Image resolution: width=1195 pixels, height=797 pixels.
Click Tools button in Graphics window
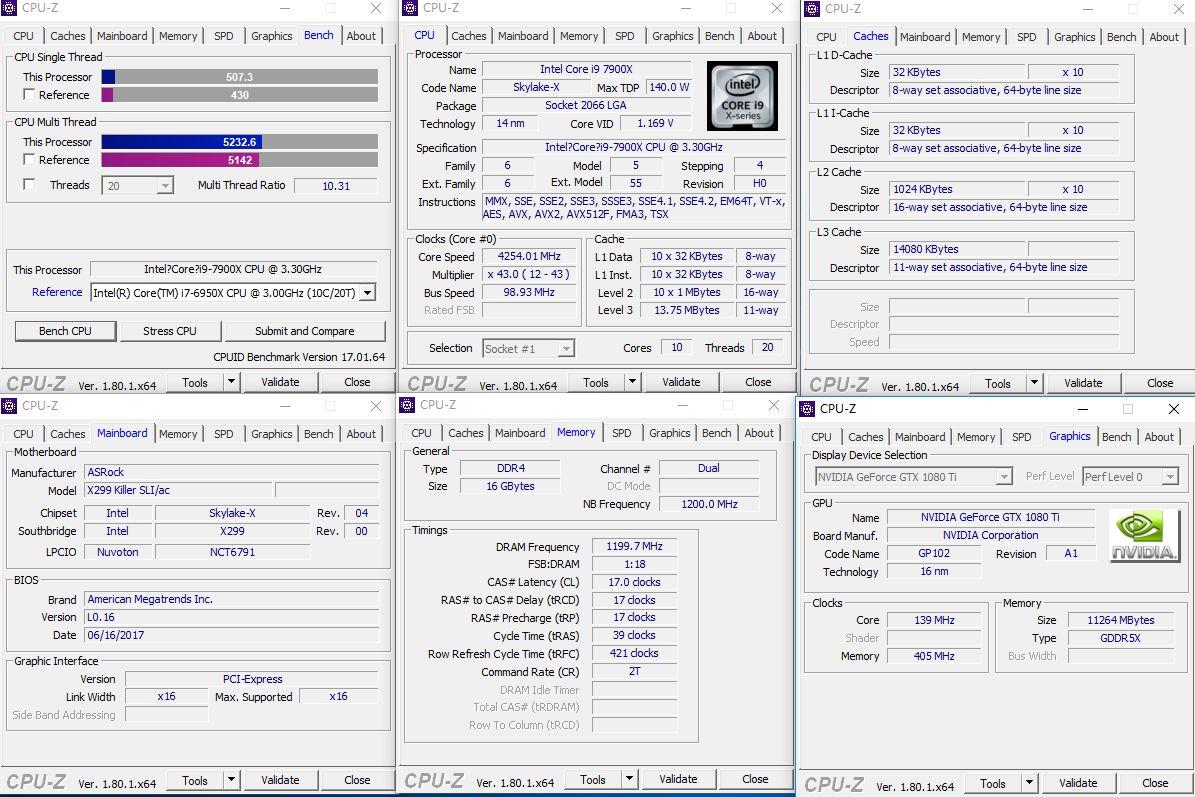coord(993,783)
